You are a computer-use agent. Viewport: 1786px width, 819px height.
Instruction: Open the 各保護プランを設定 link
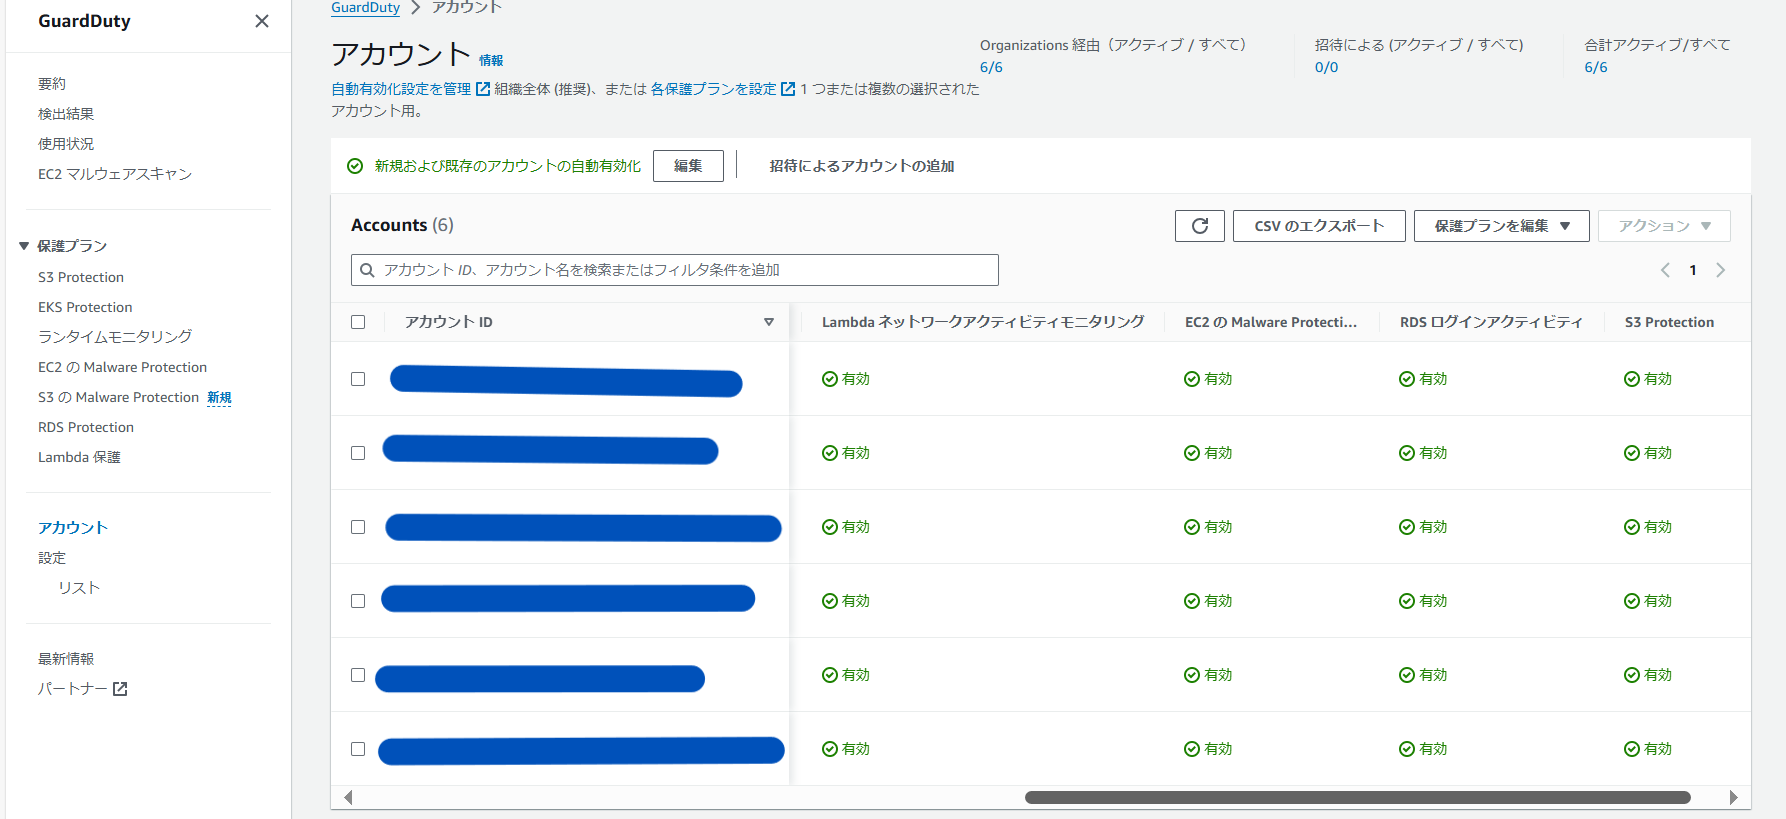point(713,89)
